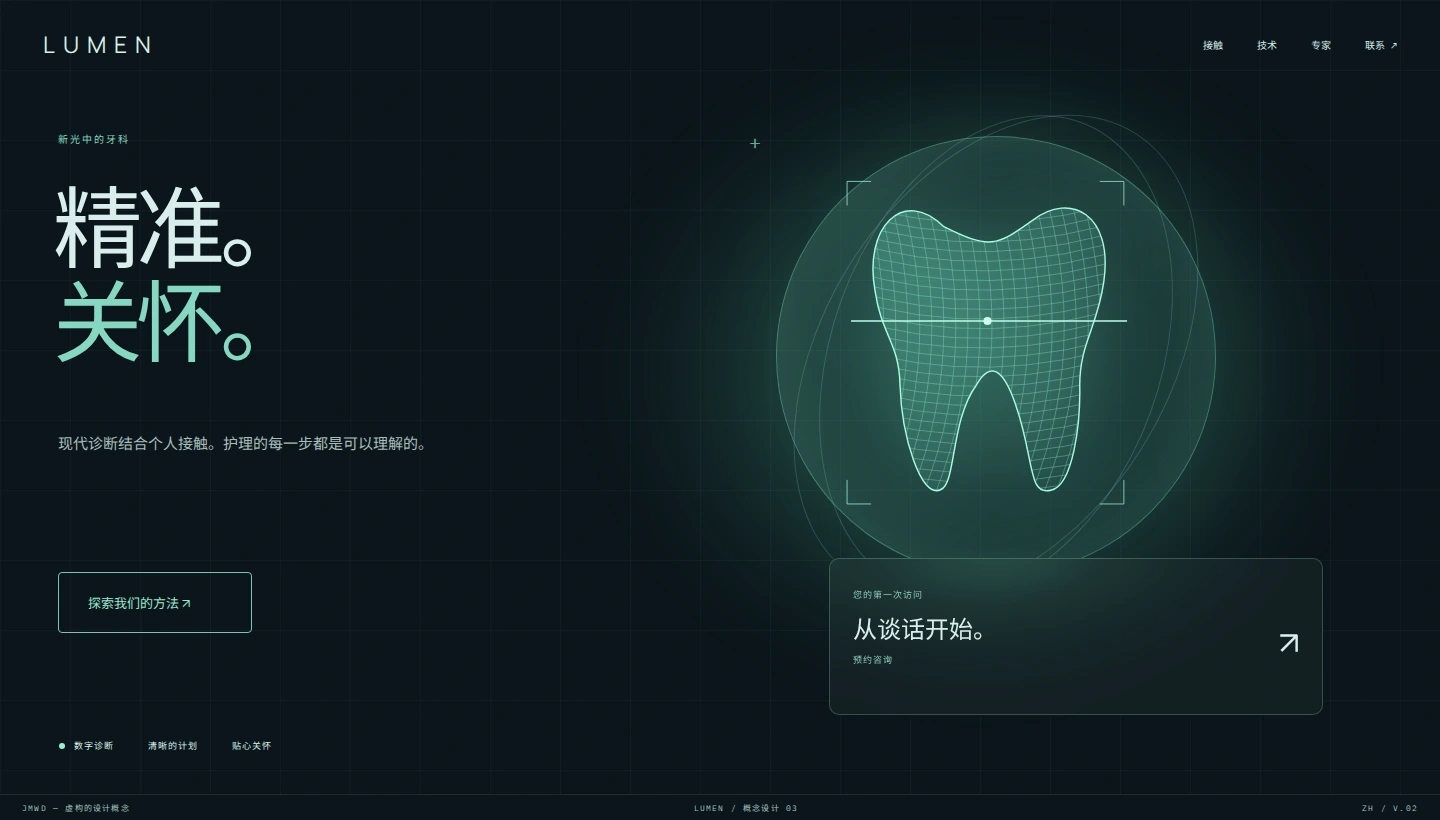
Task: Open the 接触 navigation item
Action: pyautogui.click(x=1213, y=45)
